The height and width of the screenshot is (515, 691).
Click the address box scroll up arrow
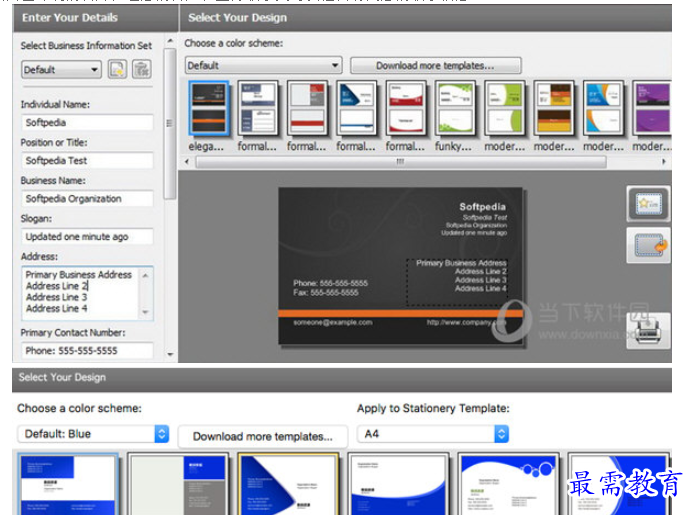[x=145, y=275]
